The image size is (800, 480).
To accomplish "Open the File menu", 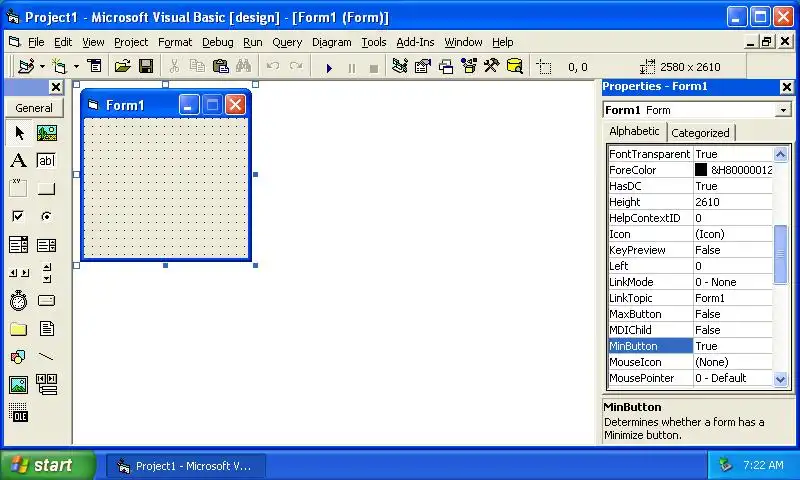I will [36, 42].
